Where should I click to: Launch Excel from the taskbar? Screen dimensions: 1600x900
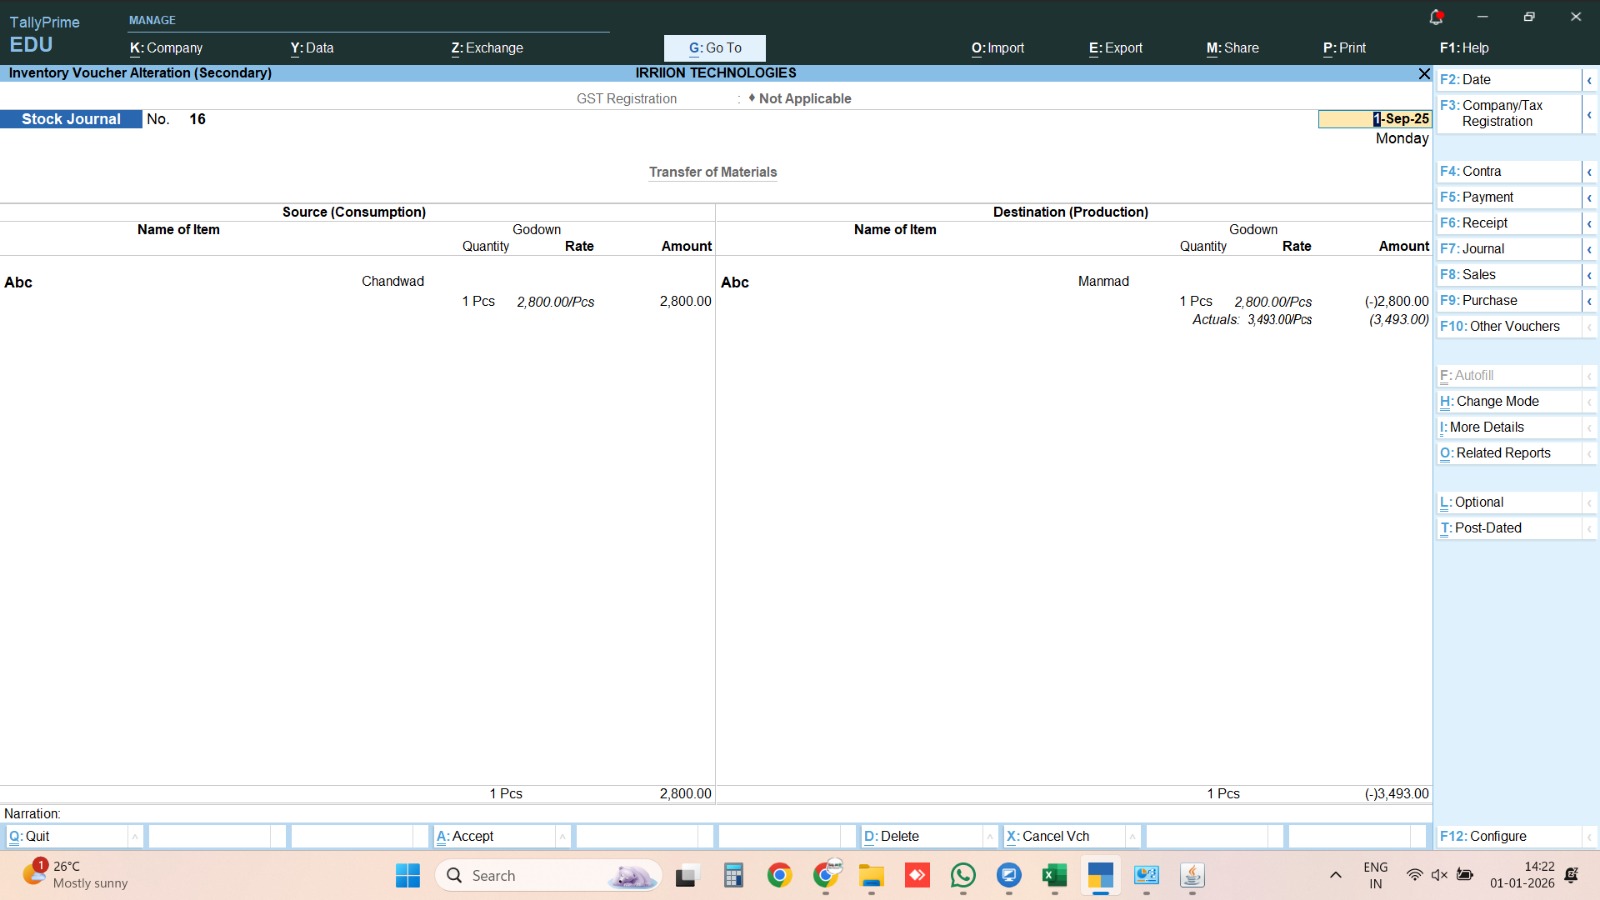1054,876
